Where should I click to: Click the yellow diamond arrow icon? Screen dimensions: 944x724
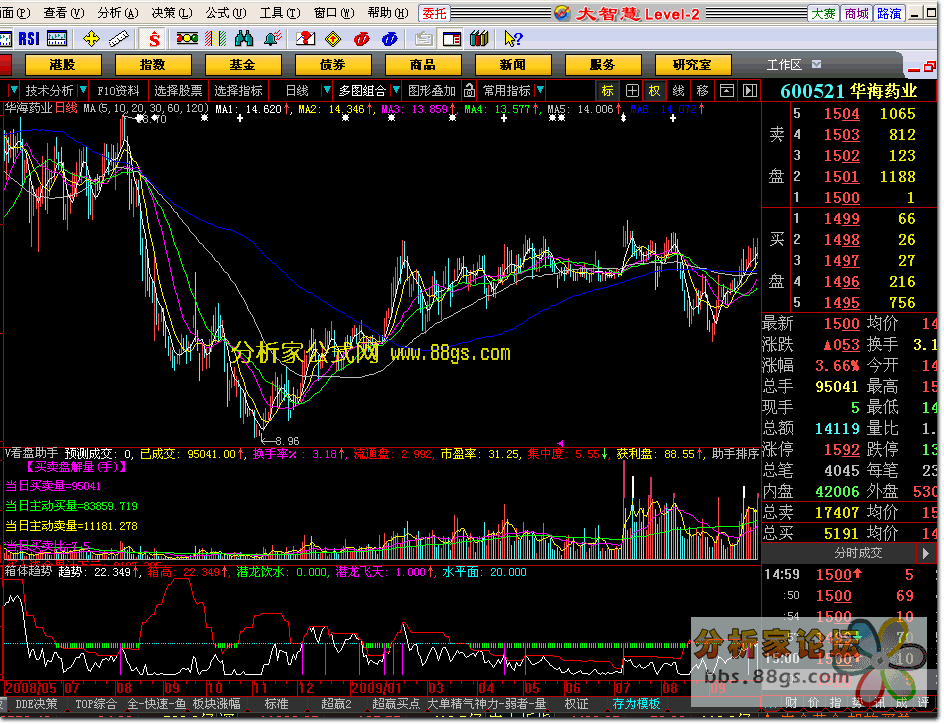point(333,39)
